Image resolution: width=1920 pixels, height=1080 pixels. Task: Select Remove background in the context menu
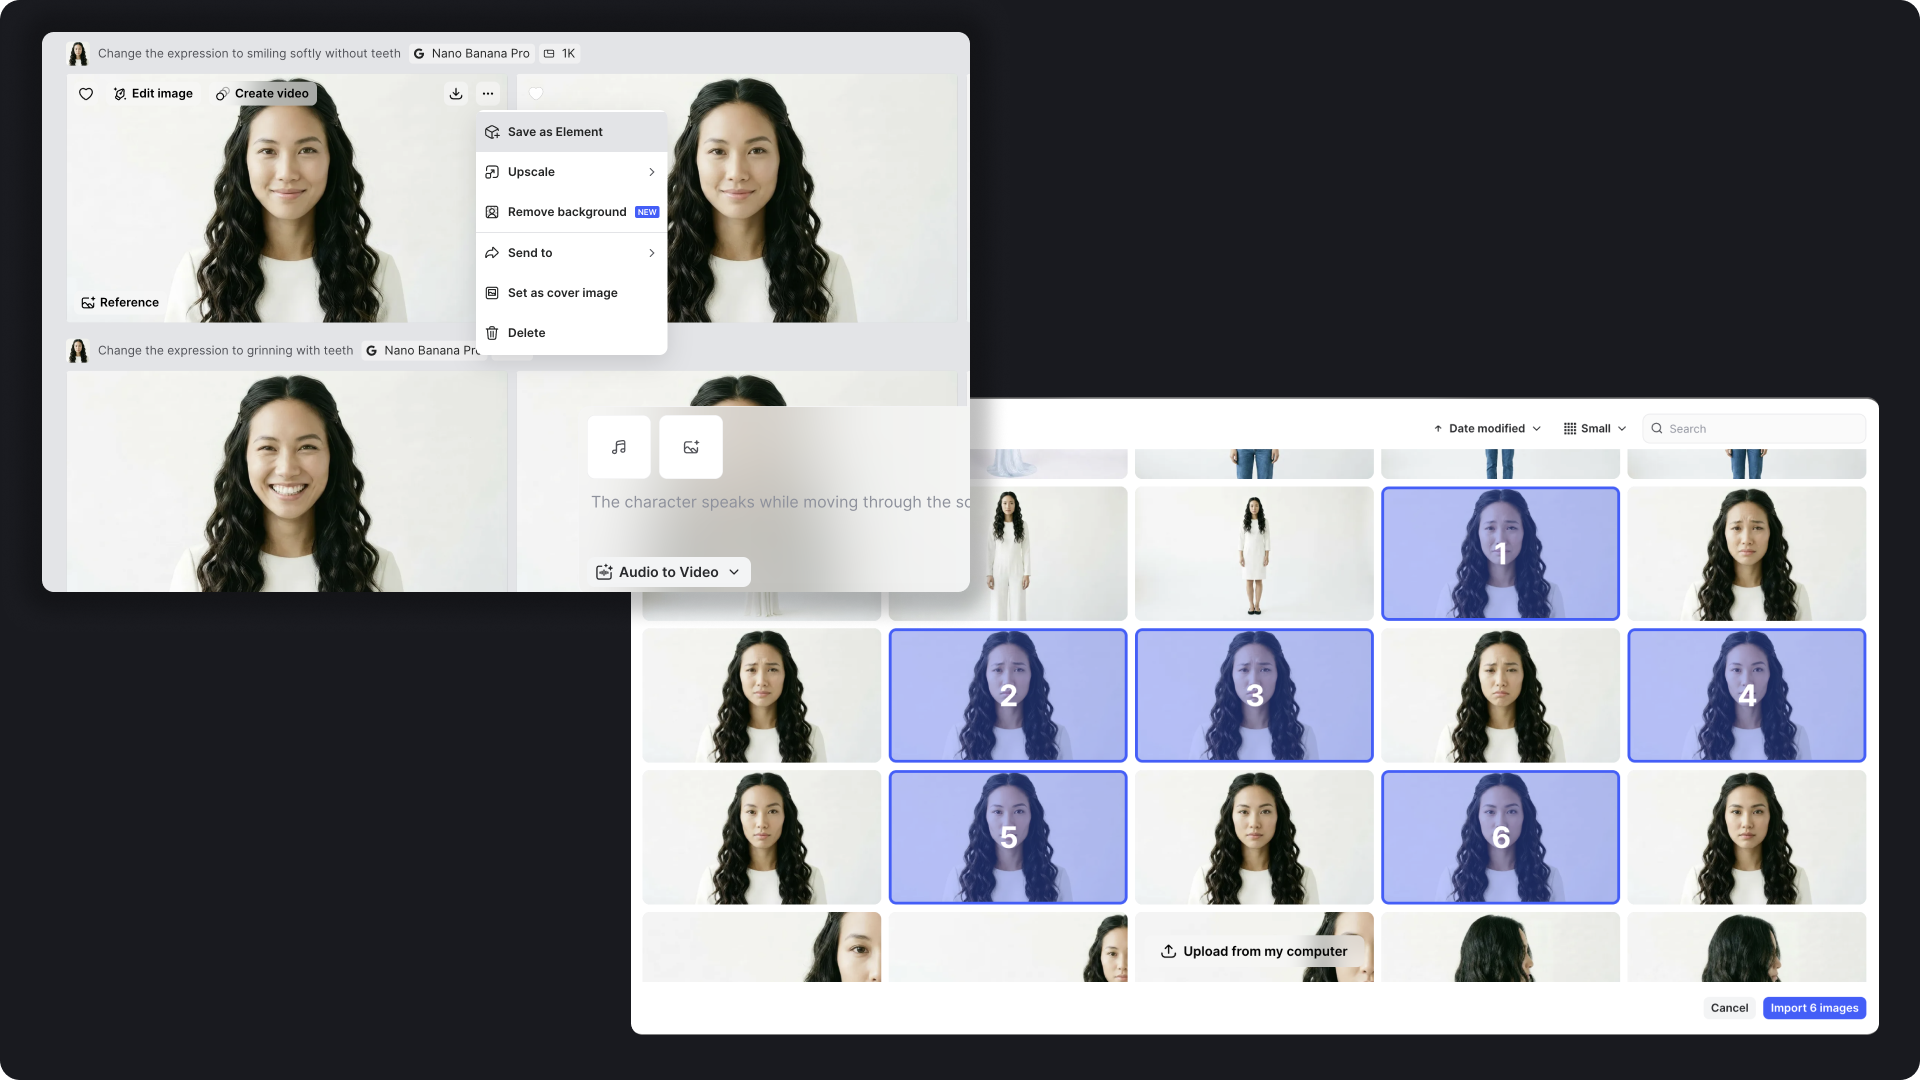[x=571, y=212]
